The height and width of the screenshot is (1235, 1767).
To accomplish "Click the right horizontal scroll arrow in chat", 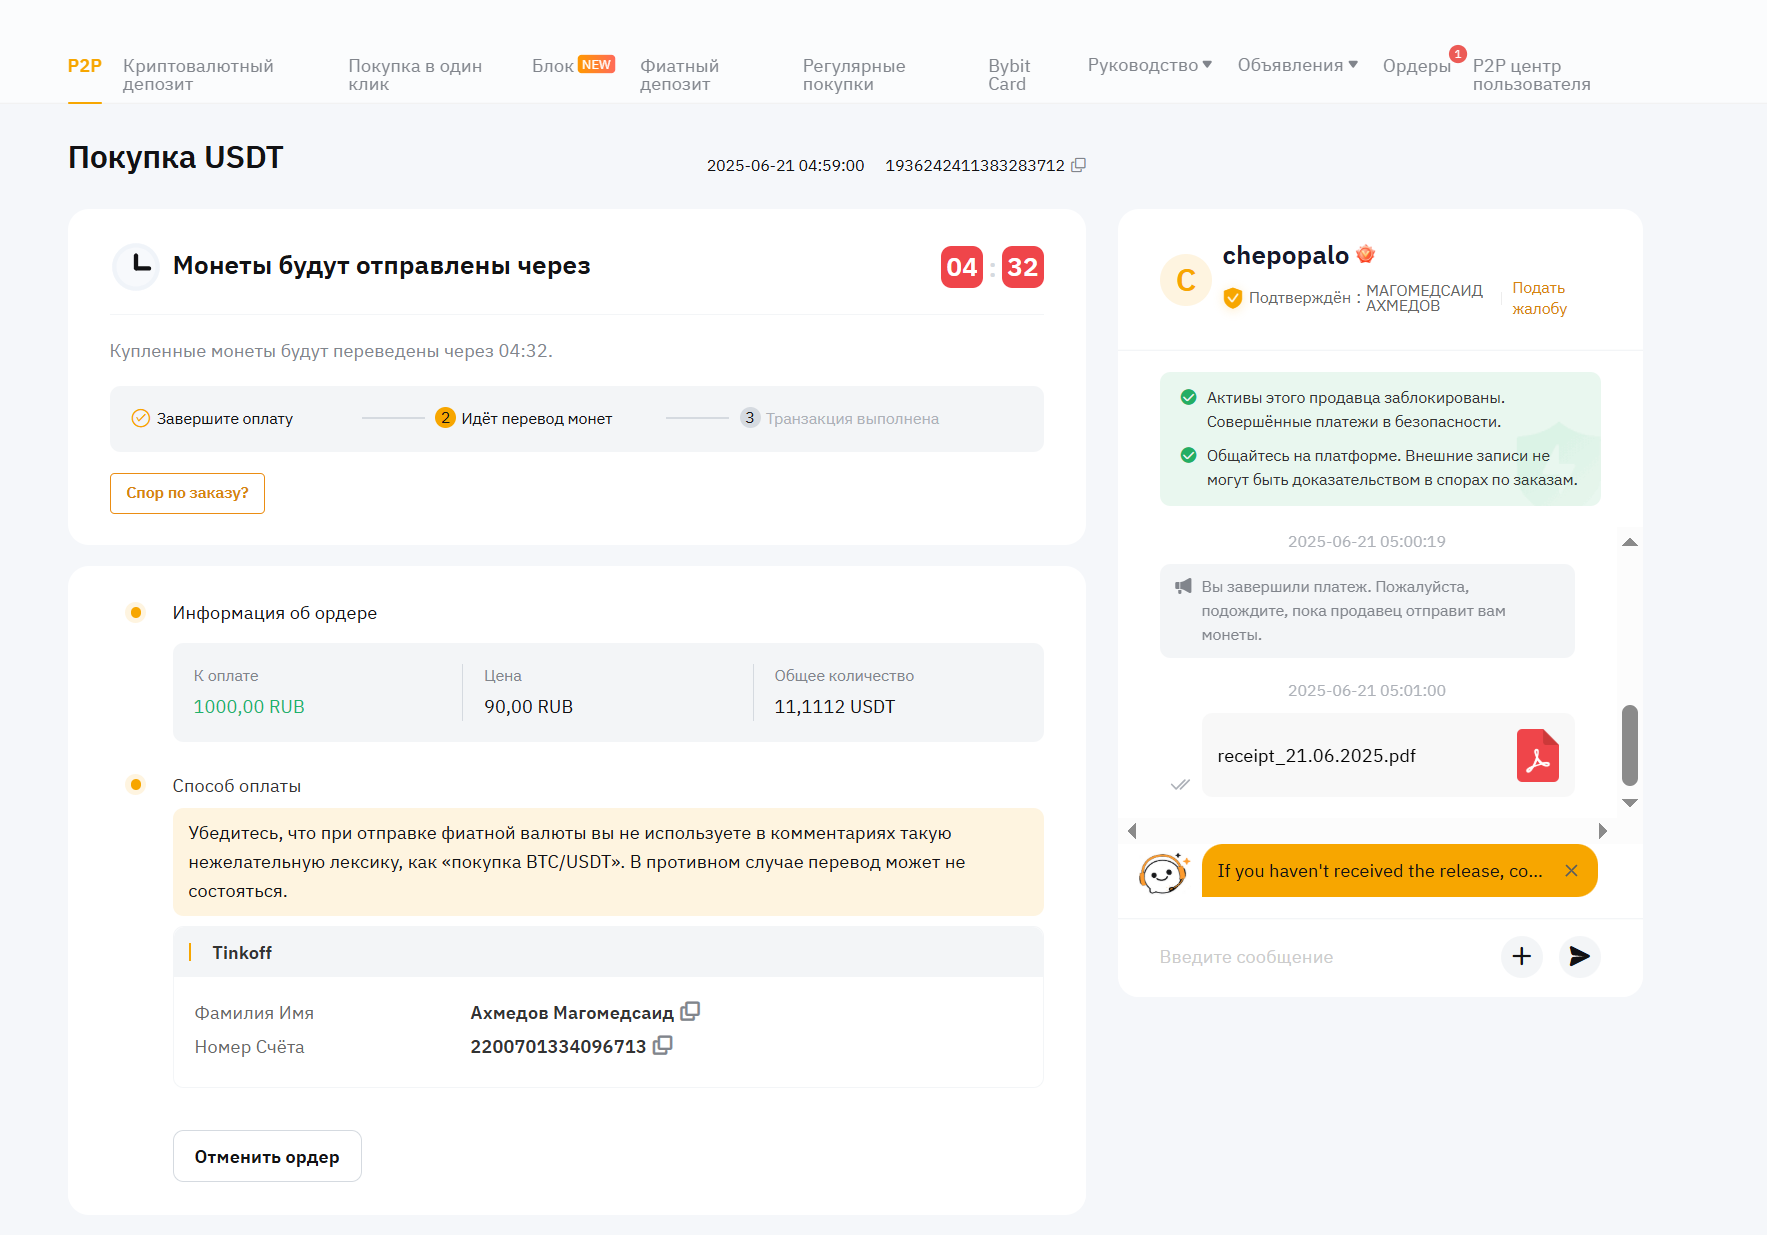I will click(x=1602, y=831).
